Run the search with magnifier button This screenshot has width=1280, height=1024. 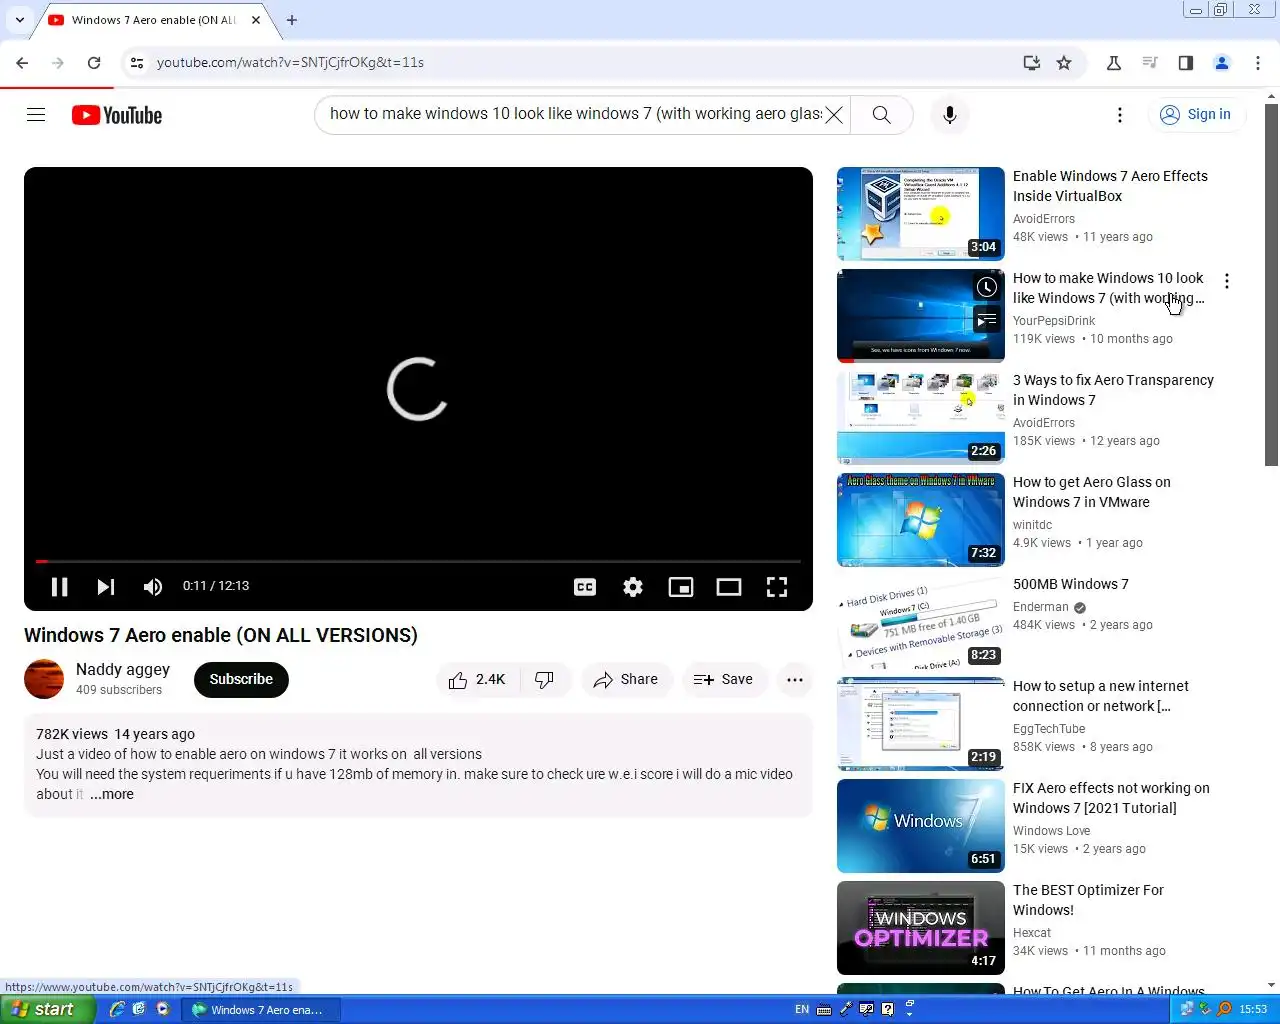pyautogui.click(x=882, y=115)
